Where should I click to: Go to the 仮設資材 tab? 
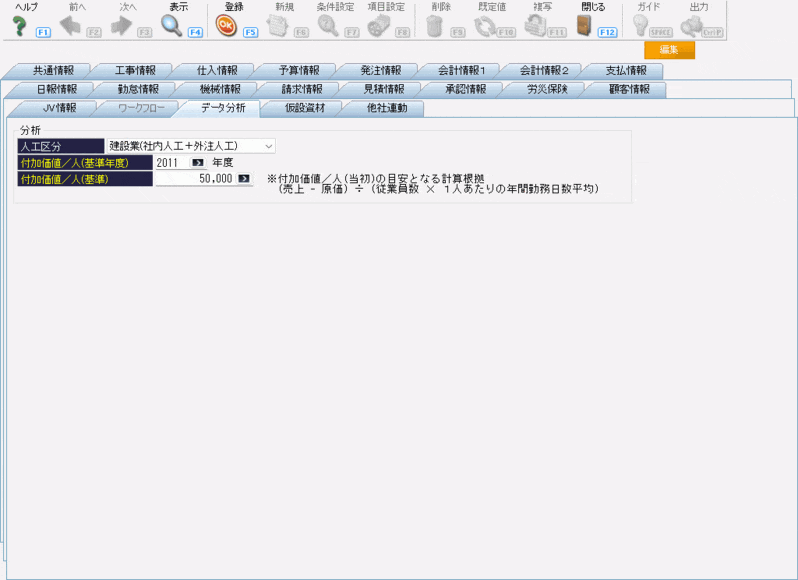[x=299, y=108]
